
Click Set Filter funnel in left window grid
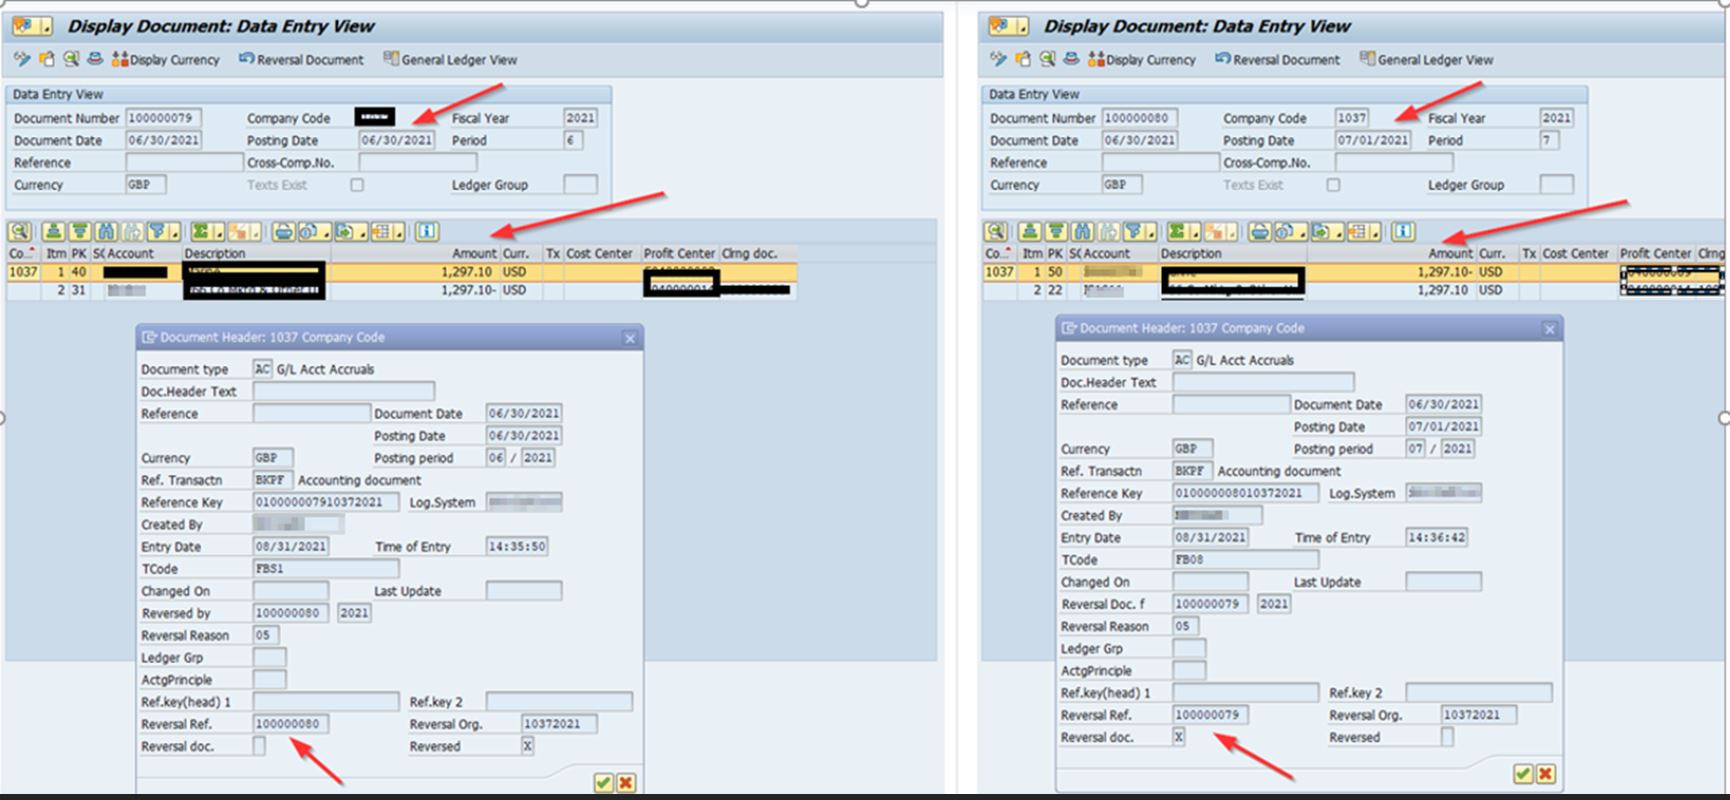tap(158, 232)
